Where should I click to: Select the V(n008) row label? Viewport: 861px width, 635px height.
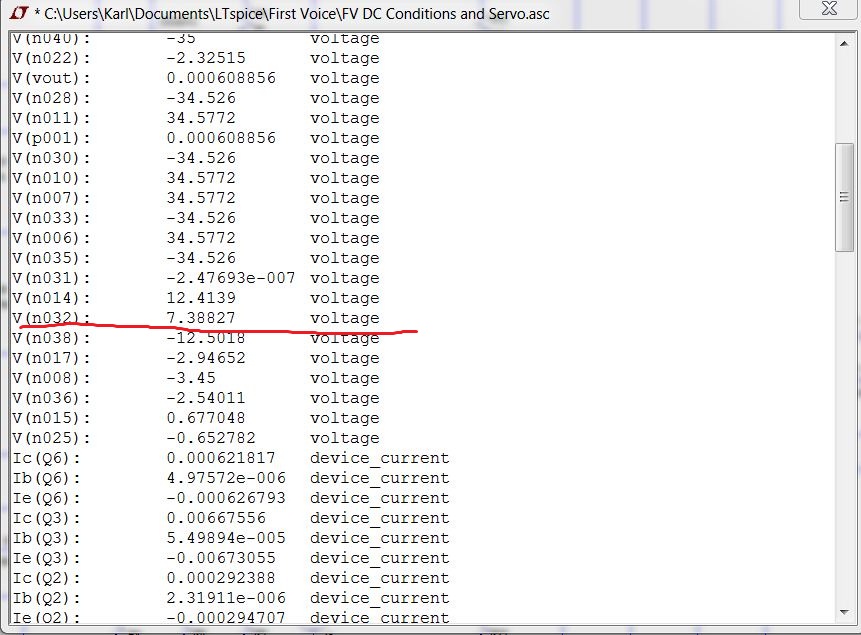(x=51, y=378)
